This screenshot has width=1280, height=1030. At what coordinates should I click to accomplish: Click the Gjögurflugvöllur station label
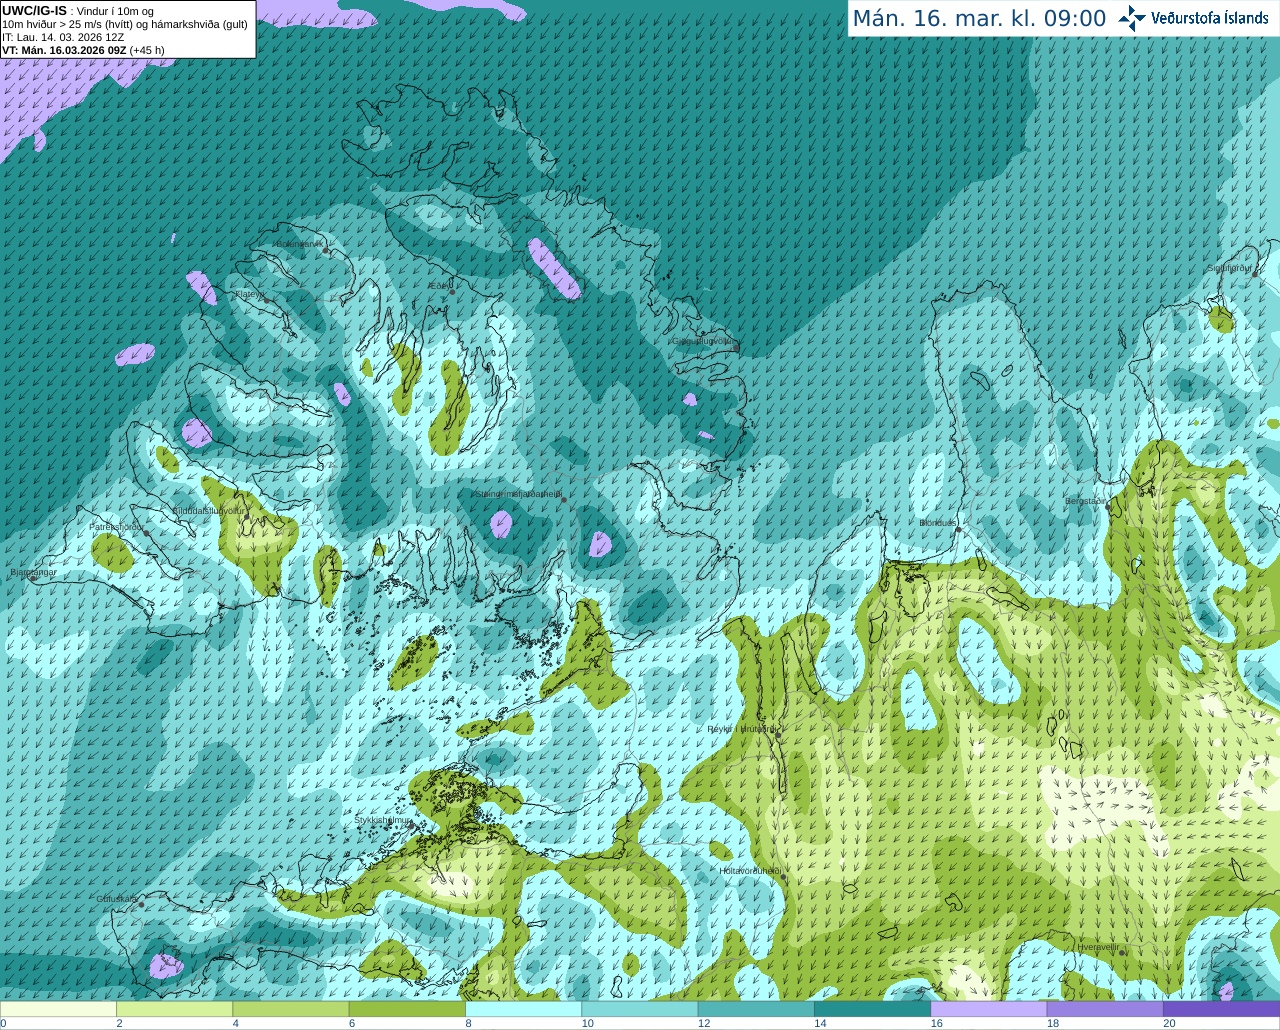[x=702, y=341]
